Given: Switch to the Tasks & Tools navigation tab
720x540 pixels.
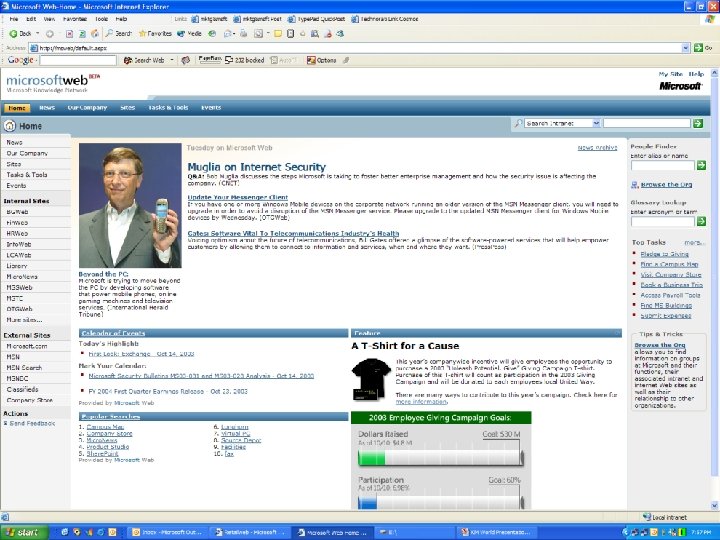Looking at the screenshot, I should 168,108.
